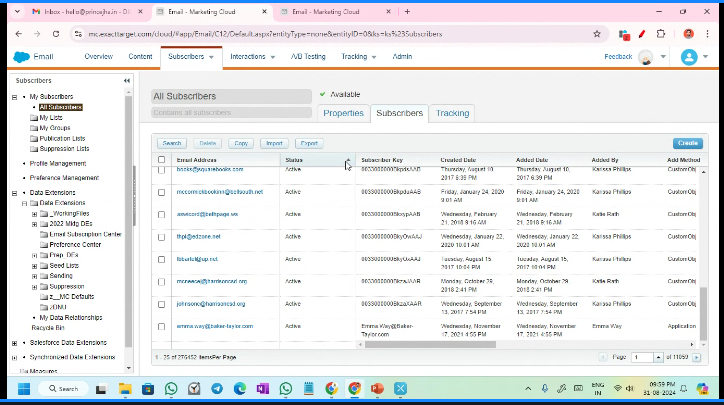This screenshot has height=405, width=724.
Task: Open the Admin menu item
Action: coord(402,56)
